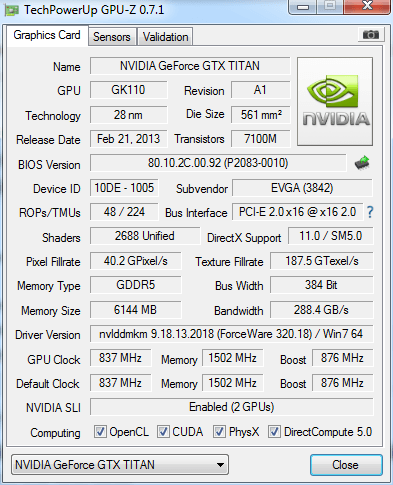
Task: Click the Name field showing GTX TITAN
Action: click(190, 66)
